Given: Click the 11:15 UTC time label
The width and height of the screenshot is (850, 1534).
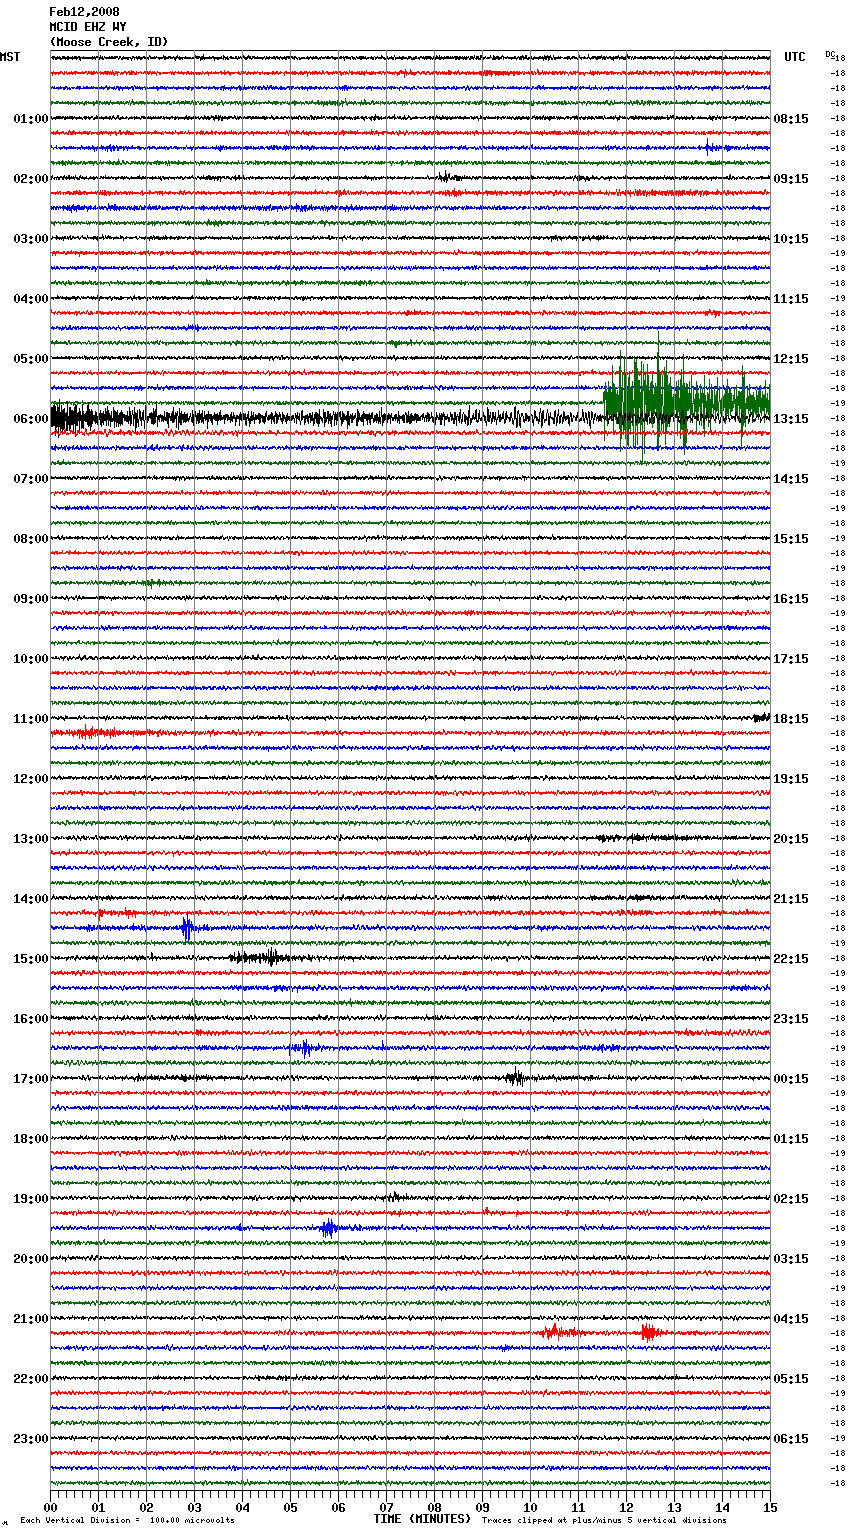Looking at the screenshot, I should pyautogui.click(x=791, y=299).
